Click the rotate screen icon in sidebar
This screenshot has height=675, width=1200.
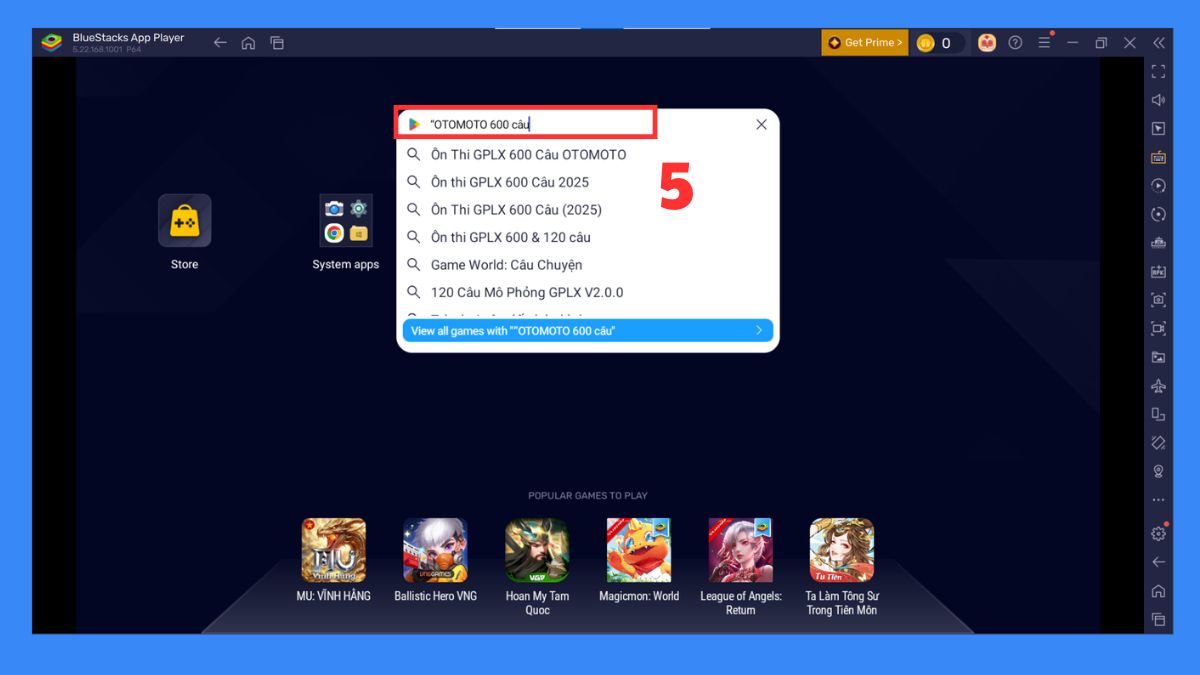[x=1158, y=414]
